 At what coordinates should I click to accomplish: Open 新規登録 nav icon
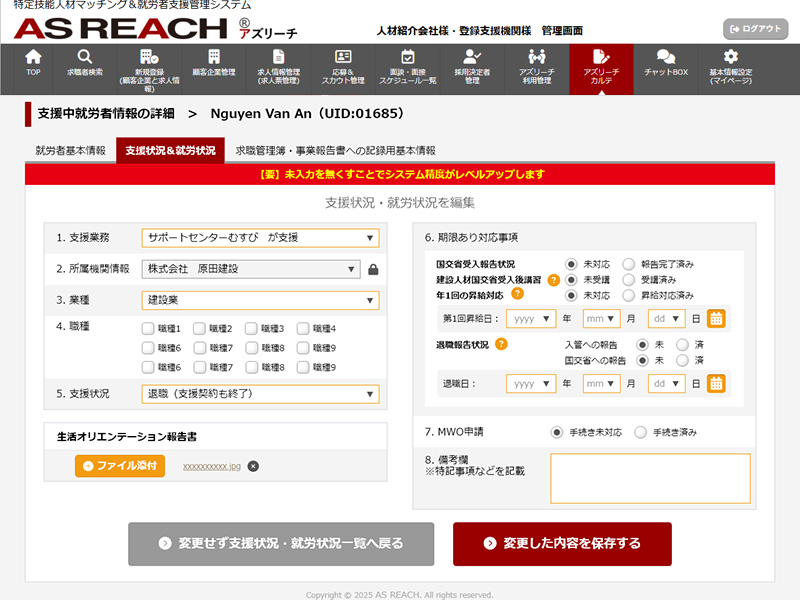pos(149,57)
